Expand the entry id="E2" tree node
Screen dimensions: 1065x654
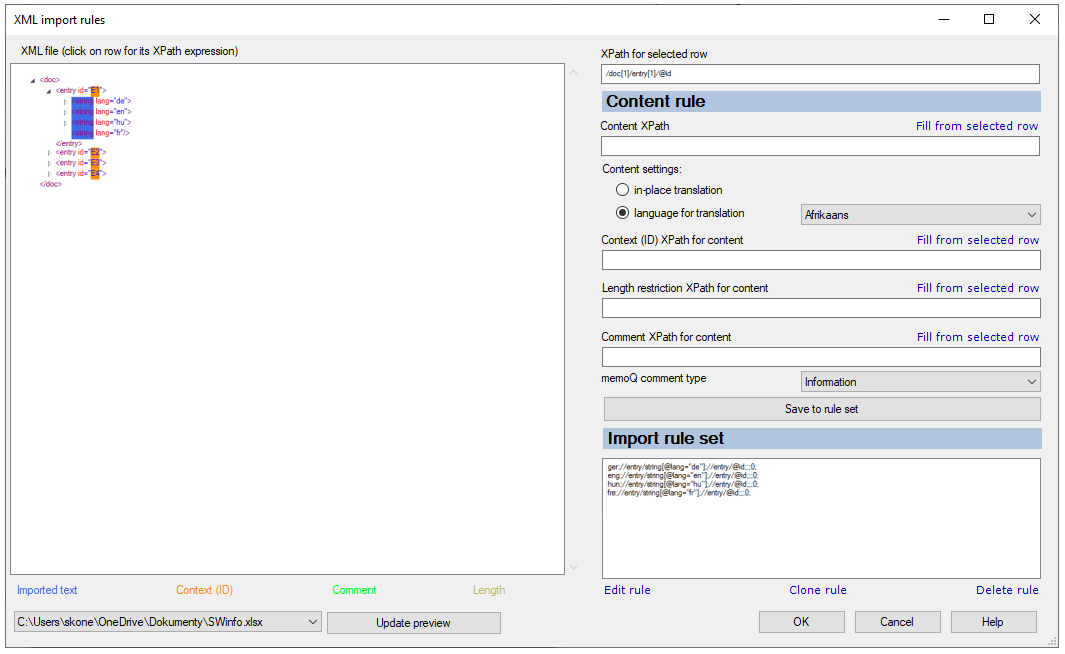point(50,153)
